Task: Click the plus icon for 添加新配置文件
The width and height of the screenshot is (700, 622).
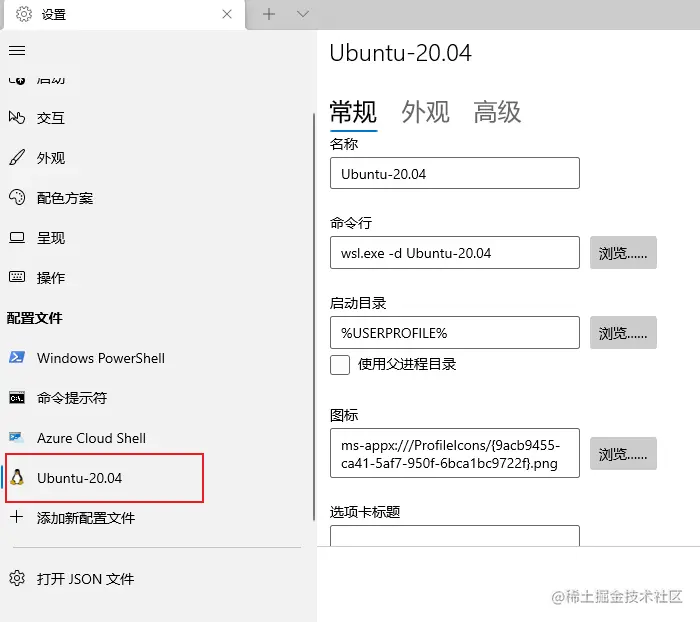Action: (17, 517)
